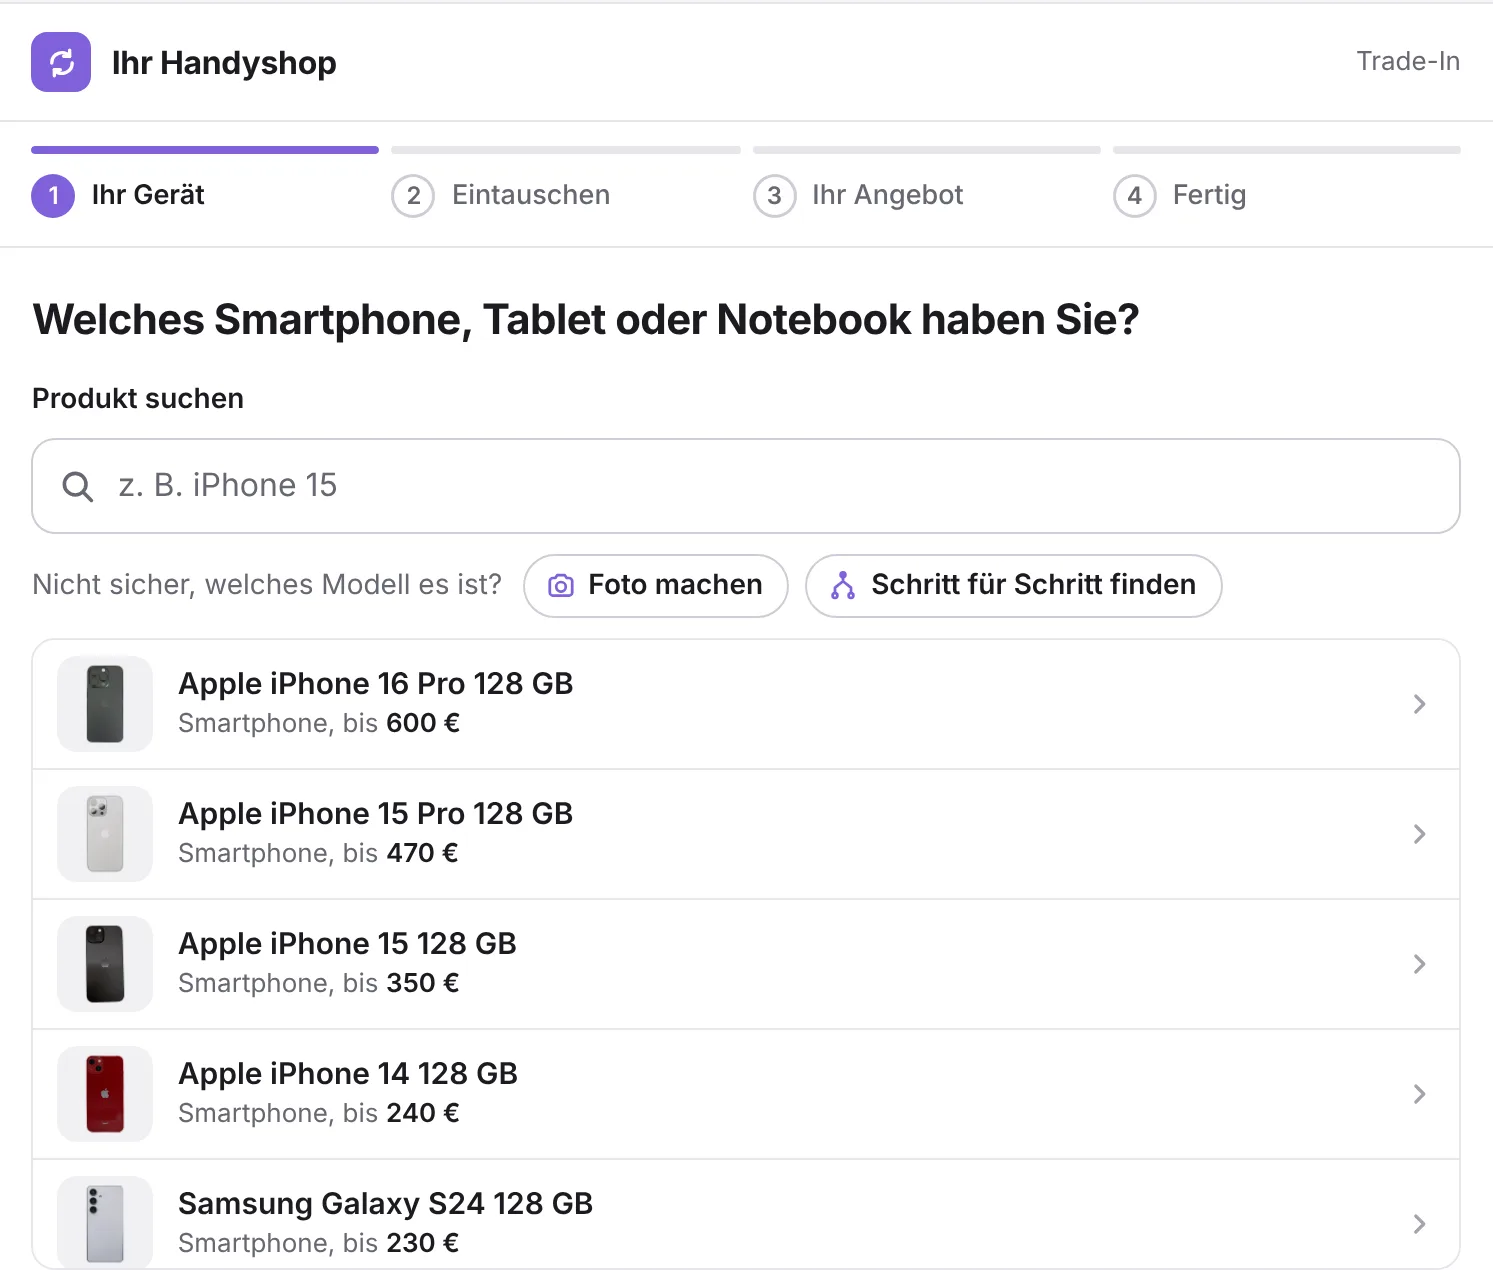Open iPhone 15 Pro 128 GB row chevron
This screenshot has height=1270, width=1493.
[x=1419, y=834]
